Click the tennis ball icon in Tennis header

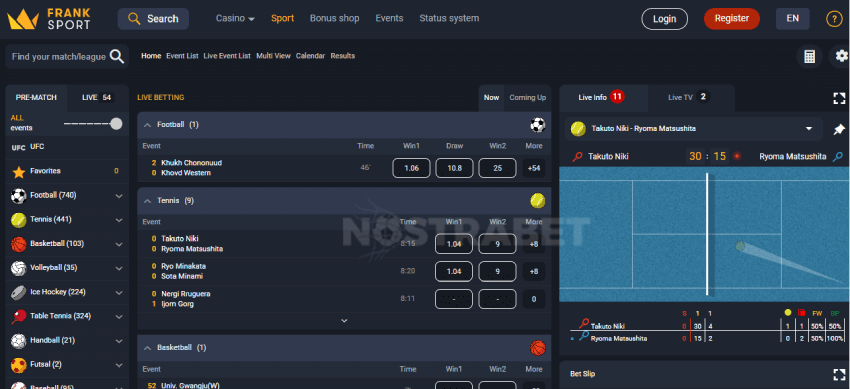538,201
